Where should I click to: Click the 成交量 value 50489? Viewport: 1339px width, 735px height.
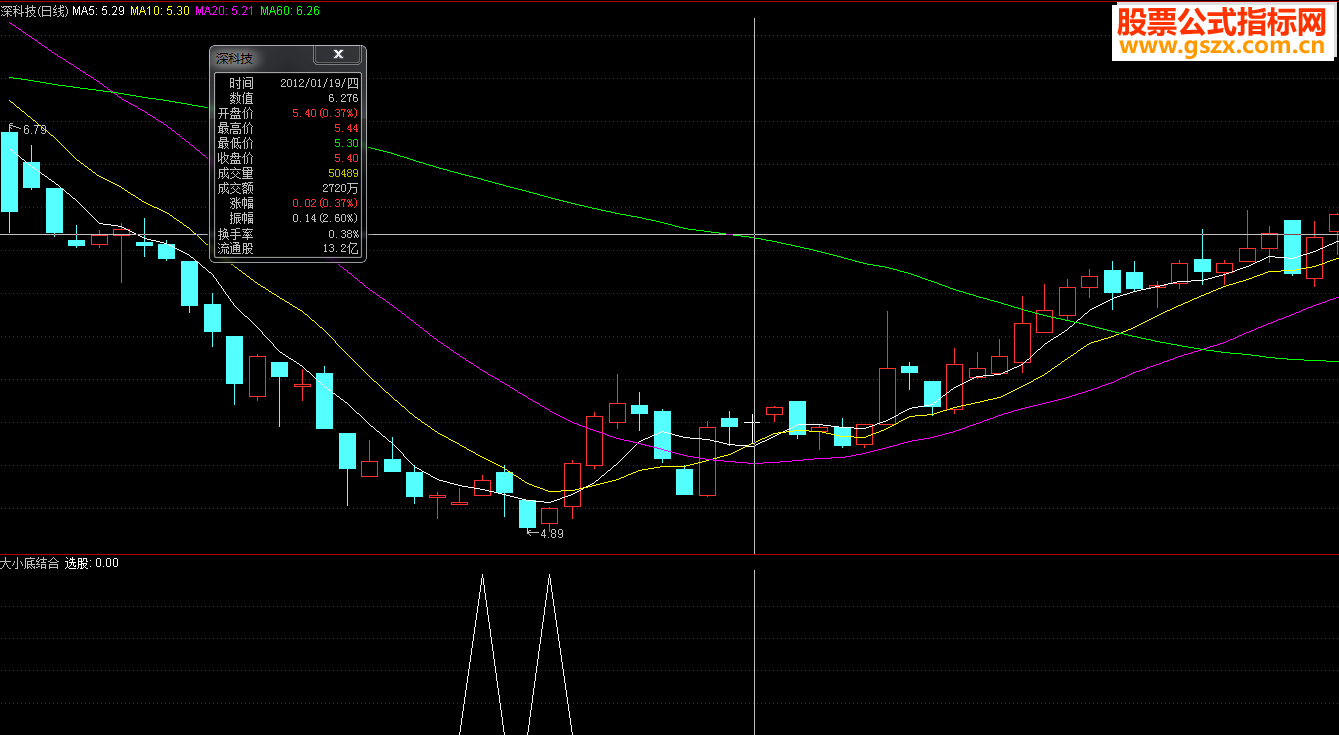click(x=343, y=173)
